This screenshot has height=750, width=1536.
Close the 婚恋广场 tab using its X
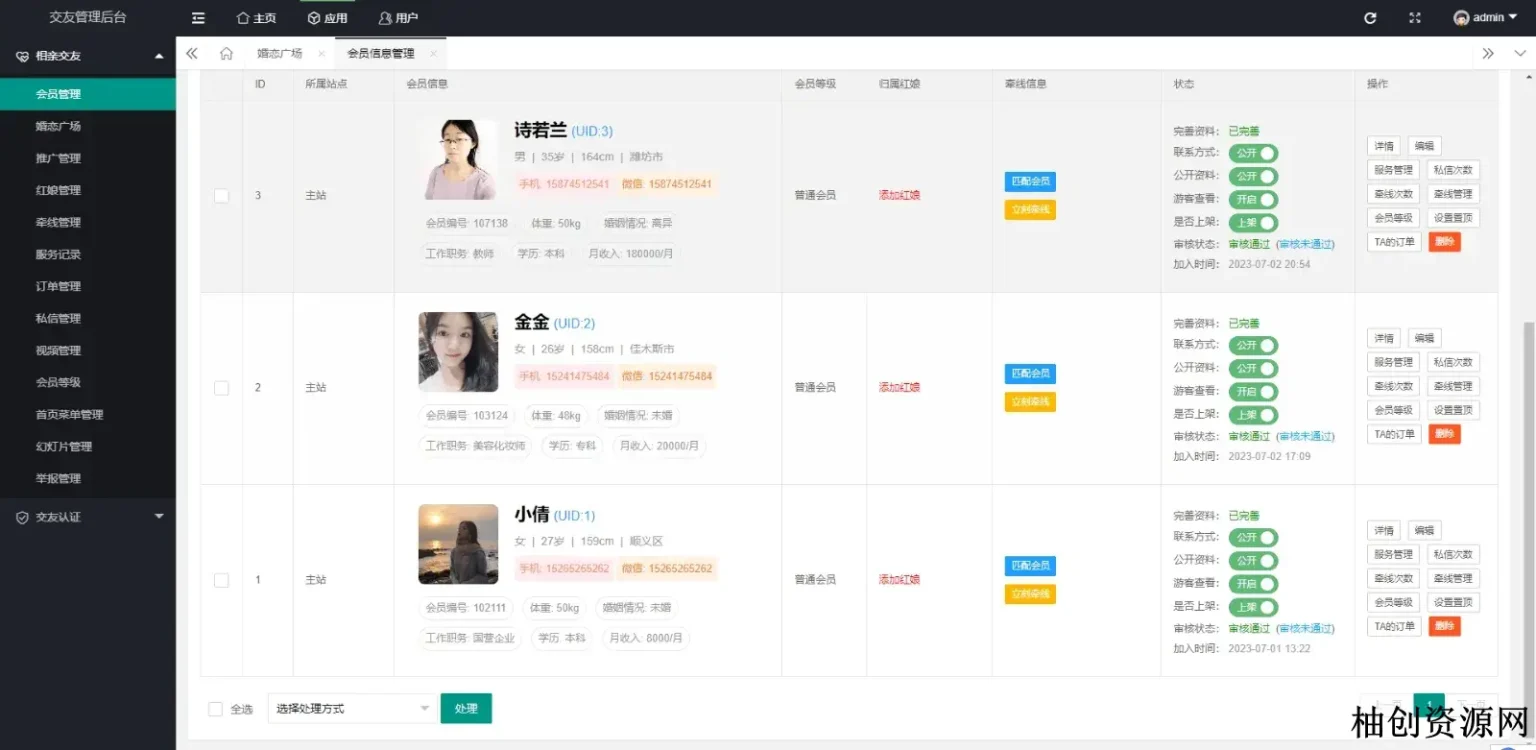tap(321, 54)
